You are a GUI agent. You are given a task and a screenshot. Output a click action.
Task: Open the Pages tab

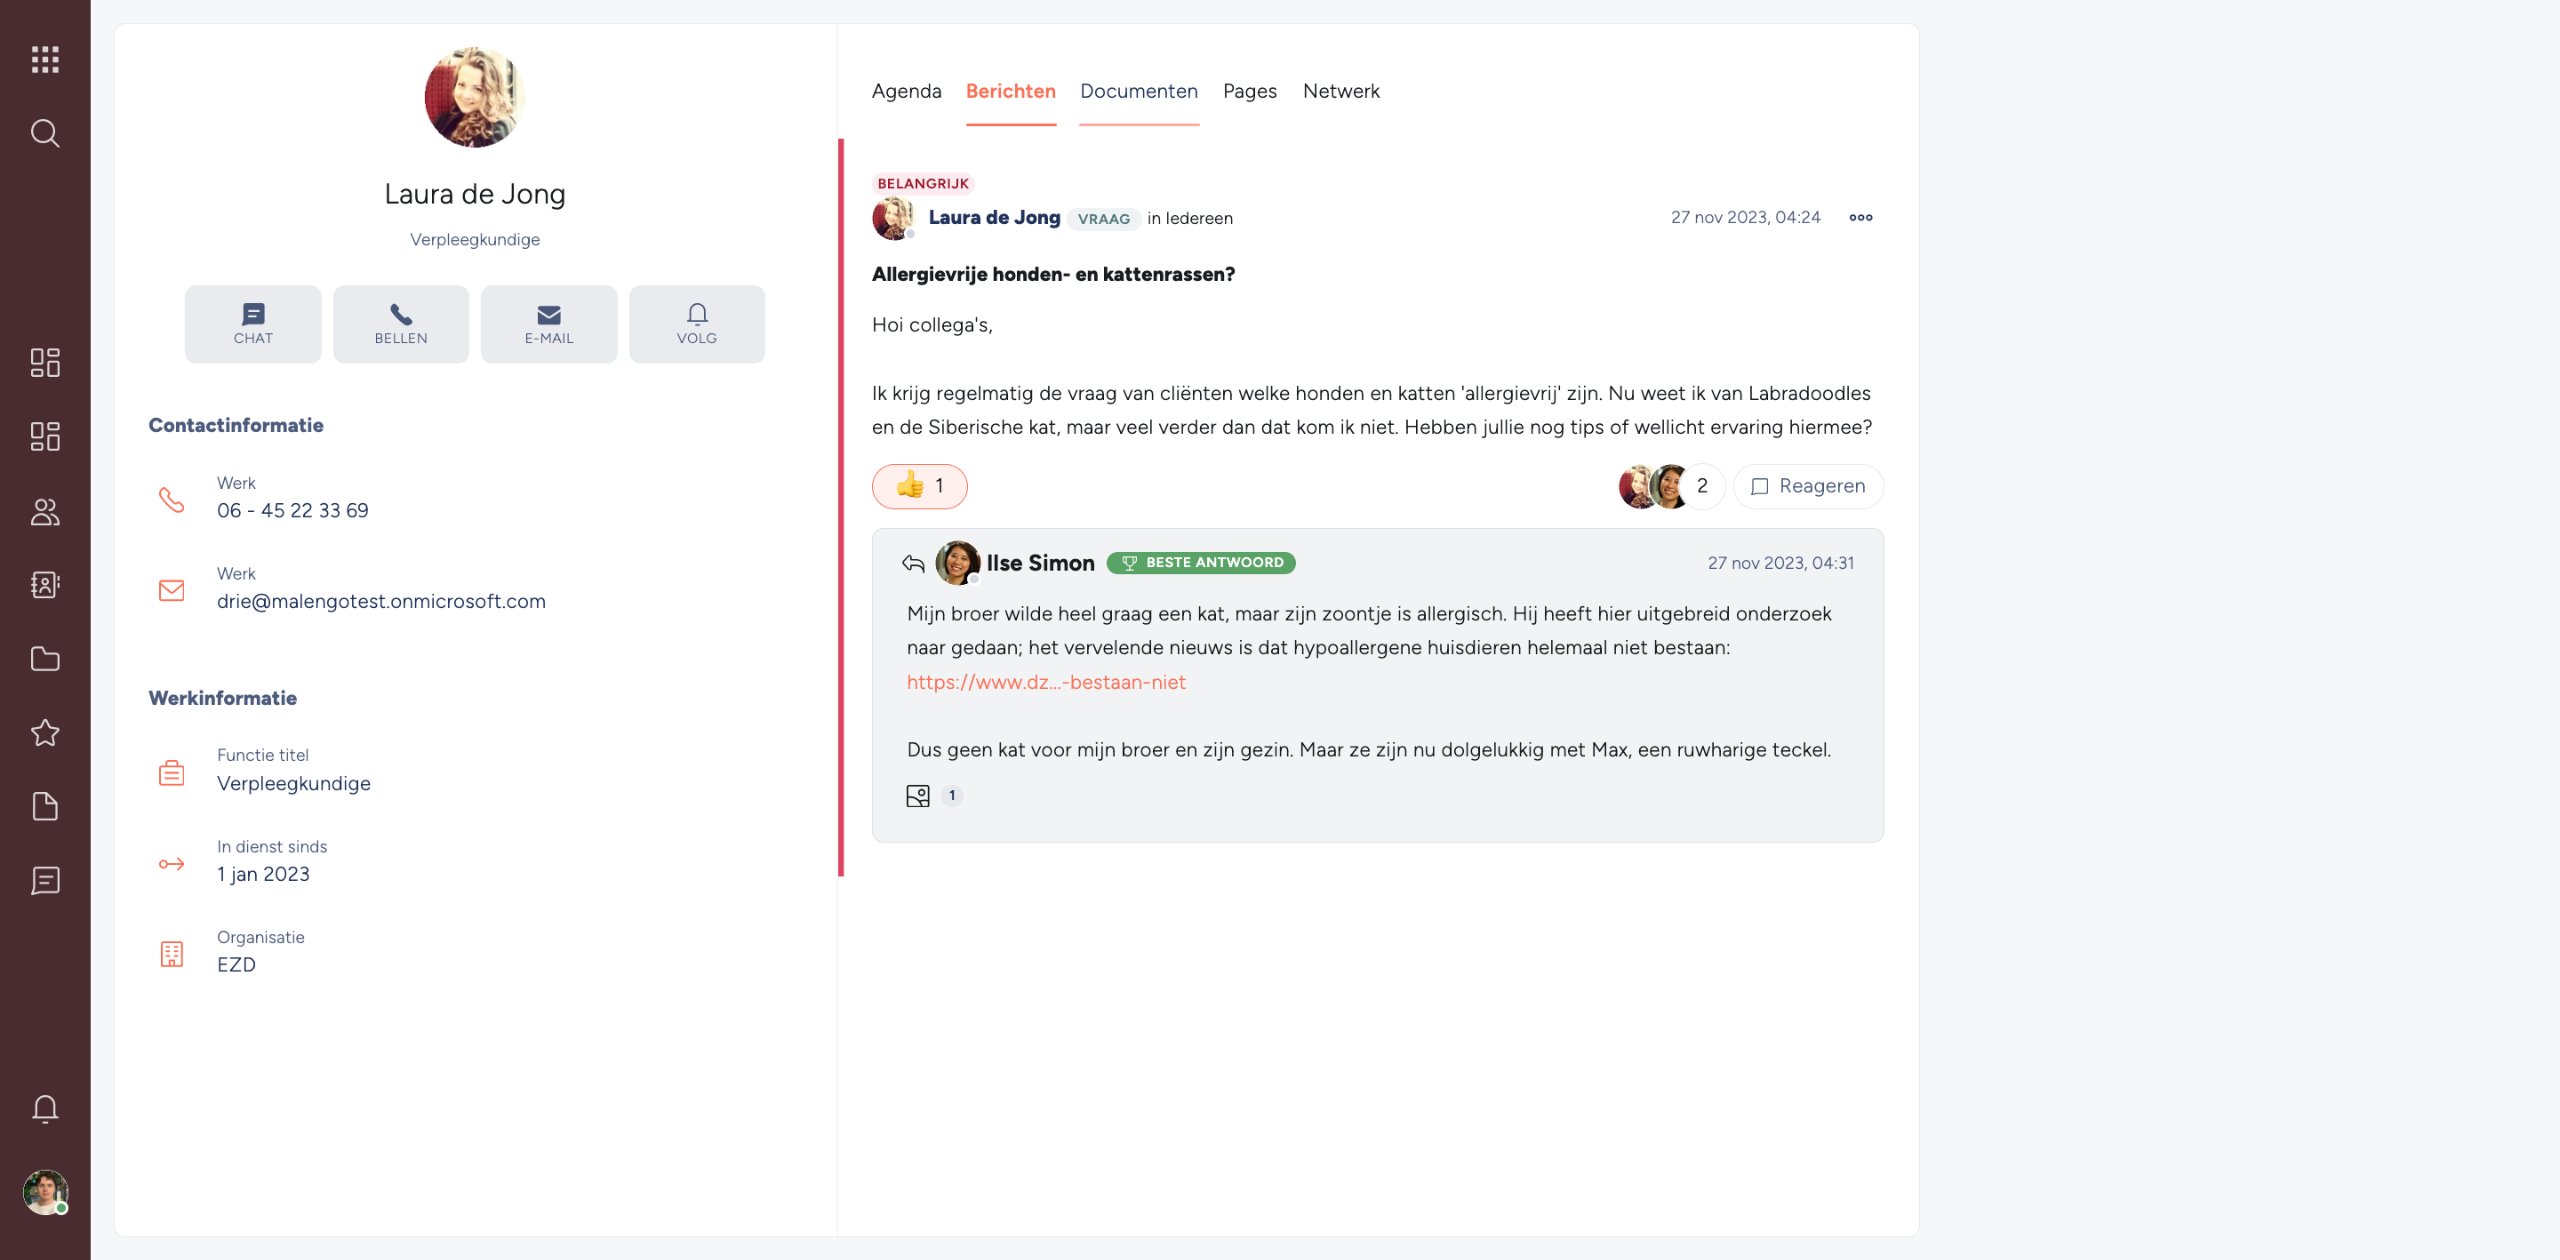1250,91
